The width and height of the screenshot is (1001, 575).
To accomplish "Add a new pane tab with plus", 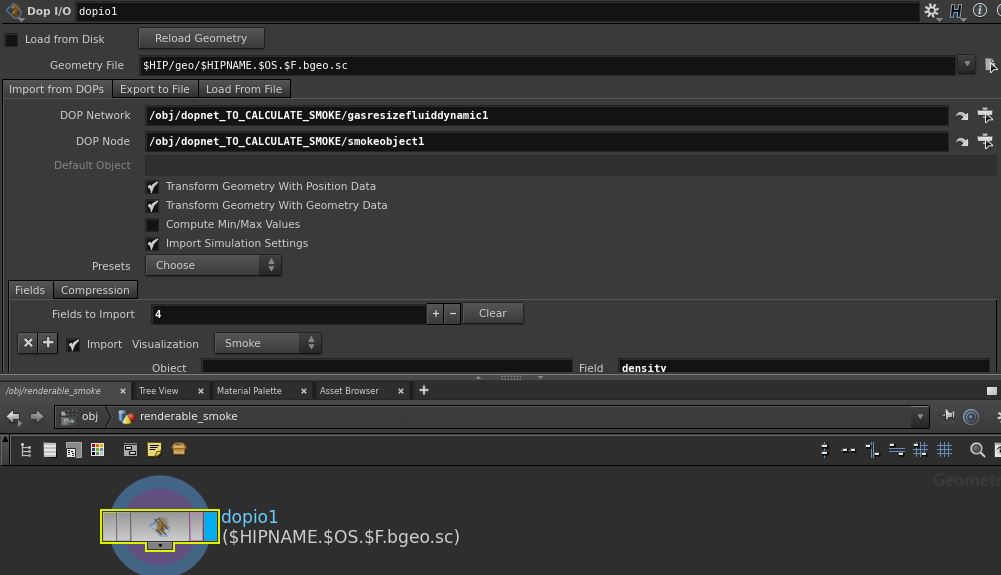I will [x=423, y=391].
